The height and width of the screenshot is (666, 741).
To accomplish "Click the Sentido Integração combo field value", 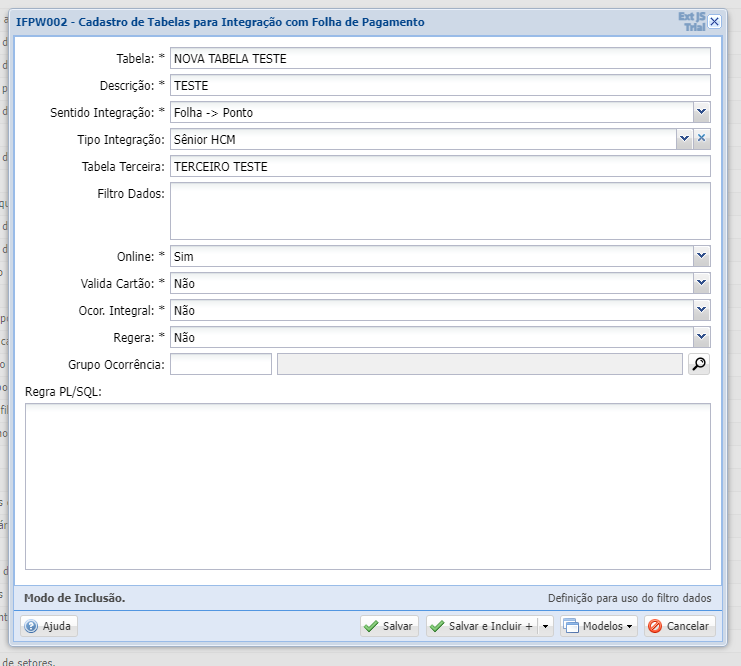I will point(432,112).
